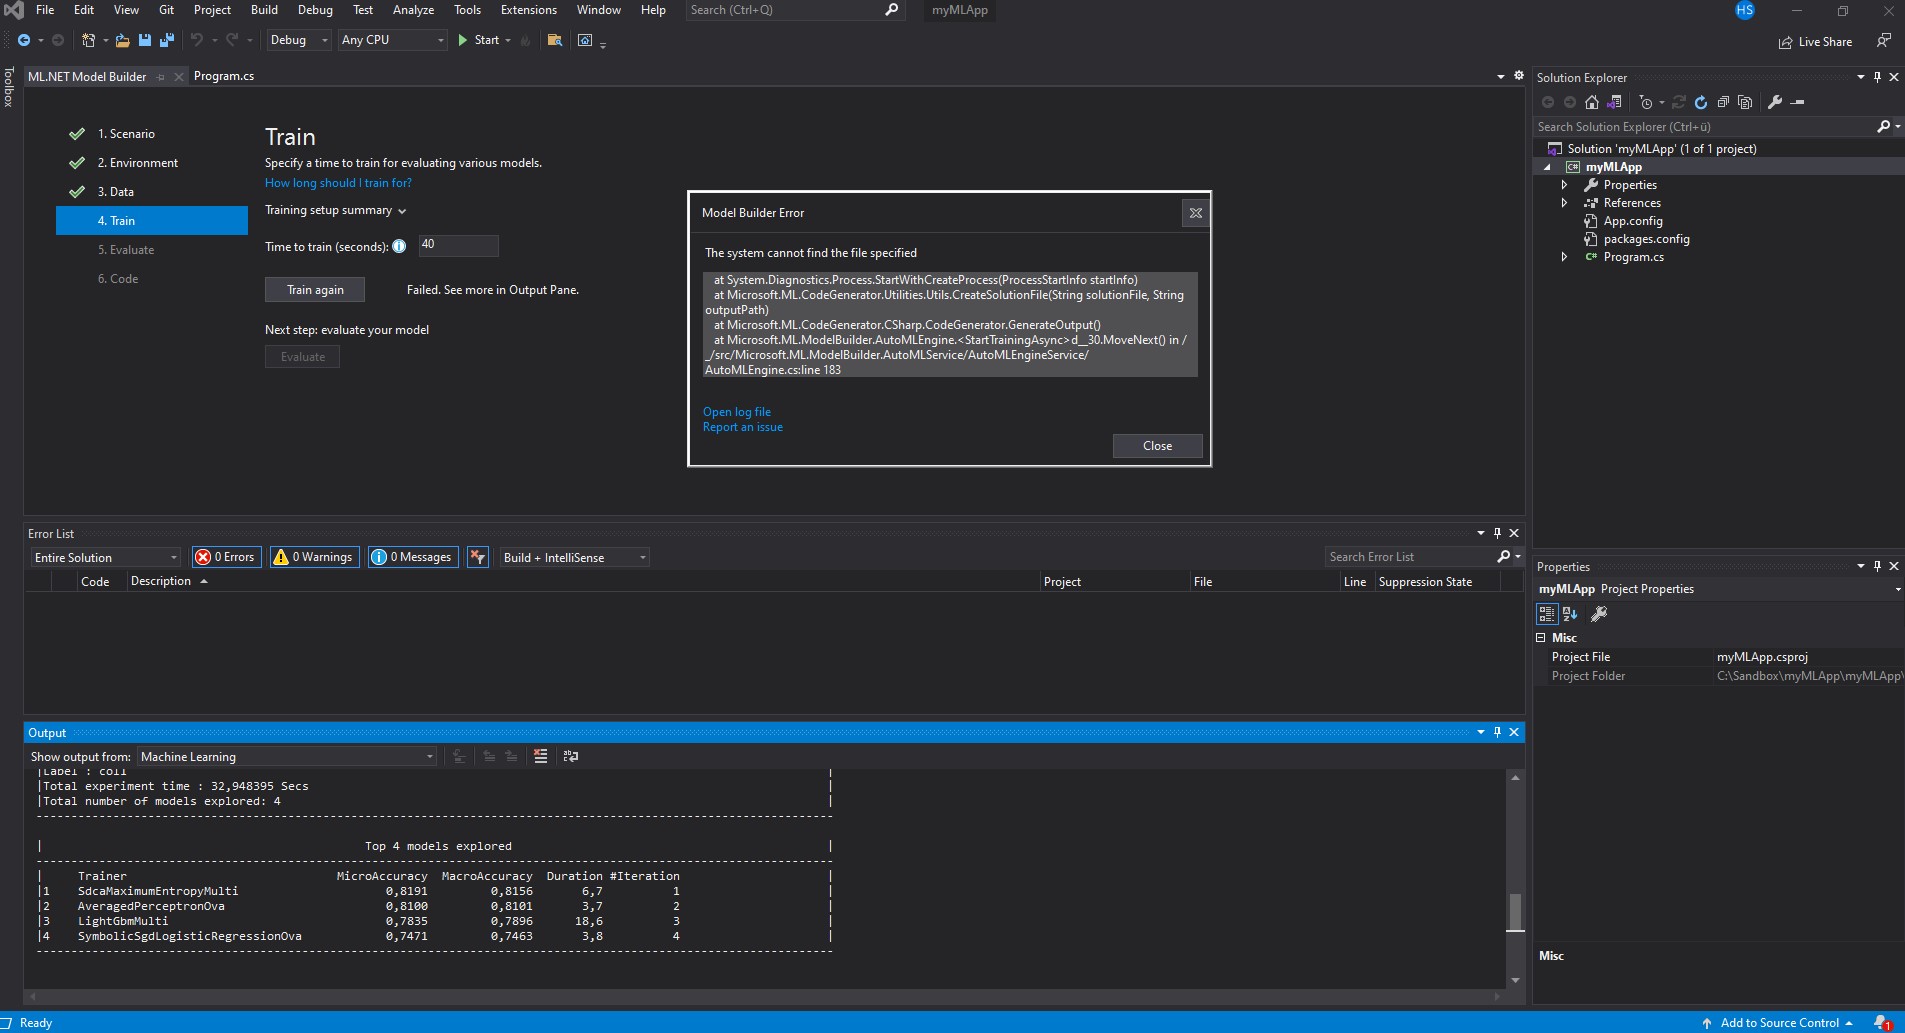The height and width of the screenshot is (1033, 1905).
Task: Open the File menu
Action: [x=45, y=10]
